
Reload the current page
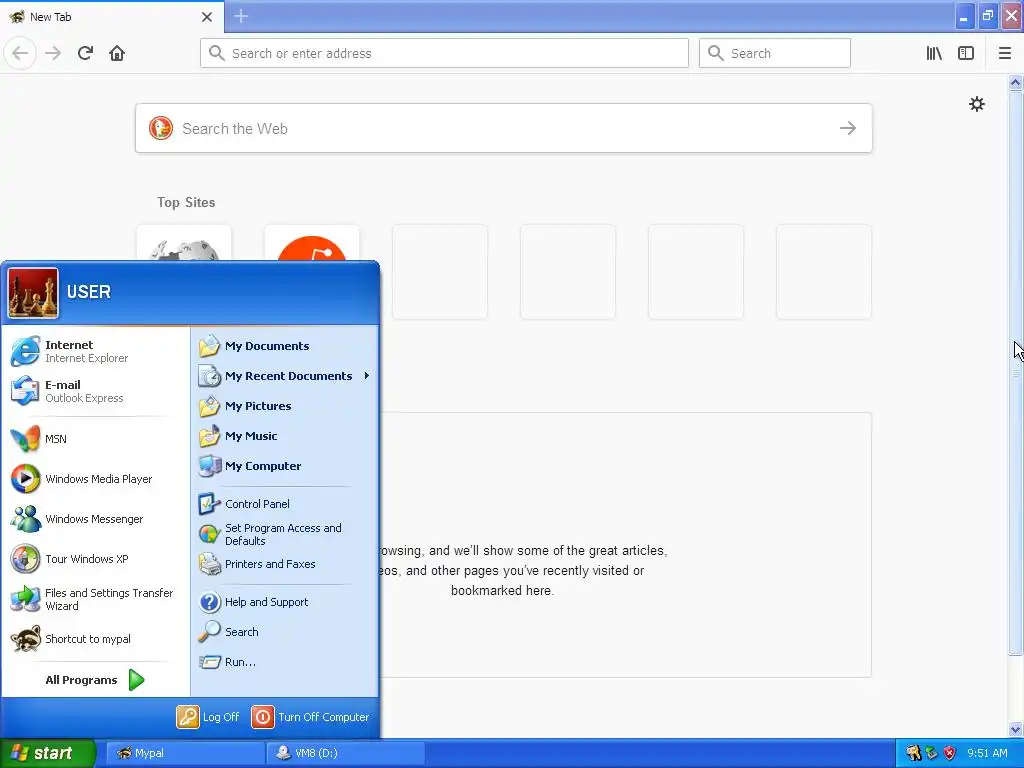[85, 53]
